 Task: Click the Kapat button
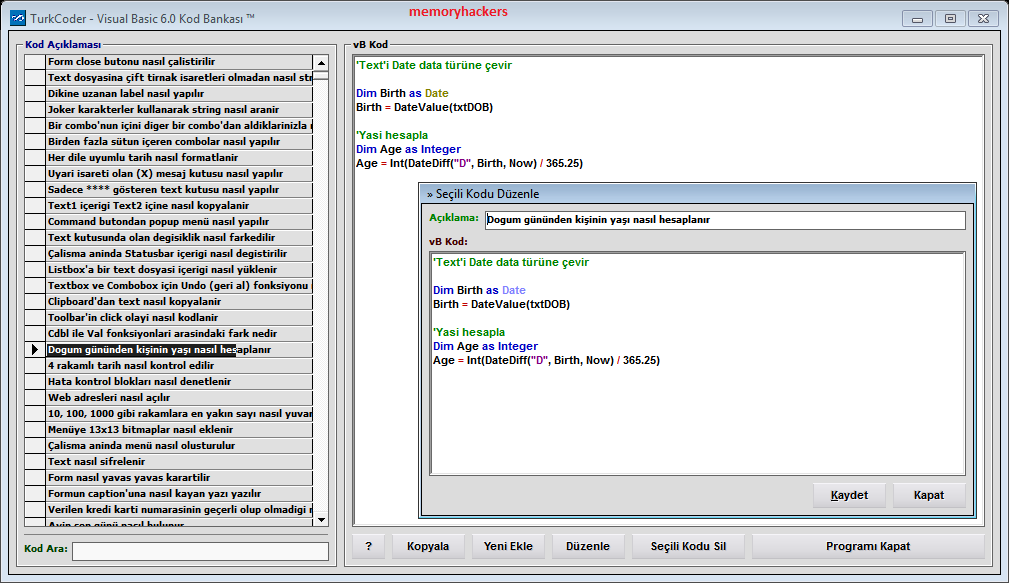pos(929,495)
